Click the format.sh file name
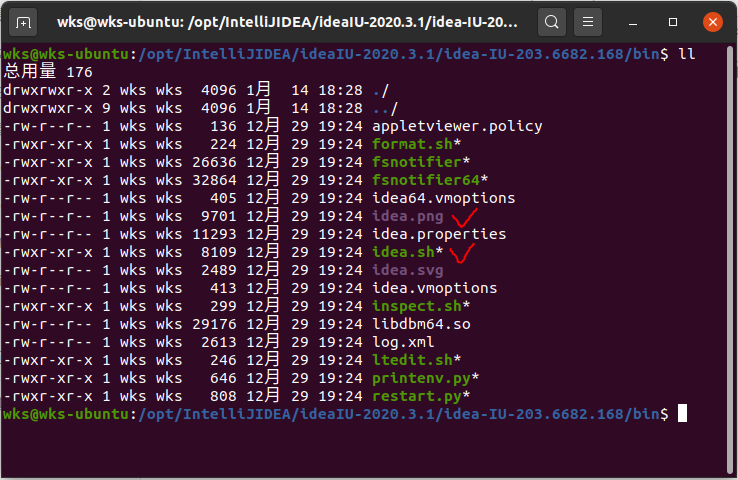This screenshot has width=738, height=480. tap(412, 144)
